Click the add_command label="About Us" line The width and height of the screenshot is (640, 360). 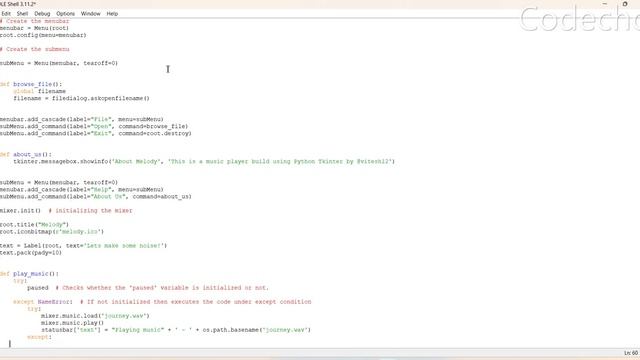[96, 197]
